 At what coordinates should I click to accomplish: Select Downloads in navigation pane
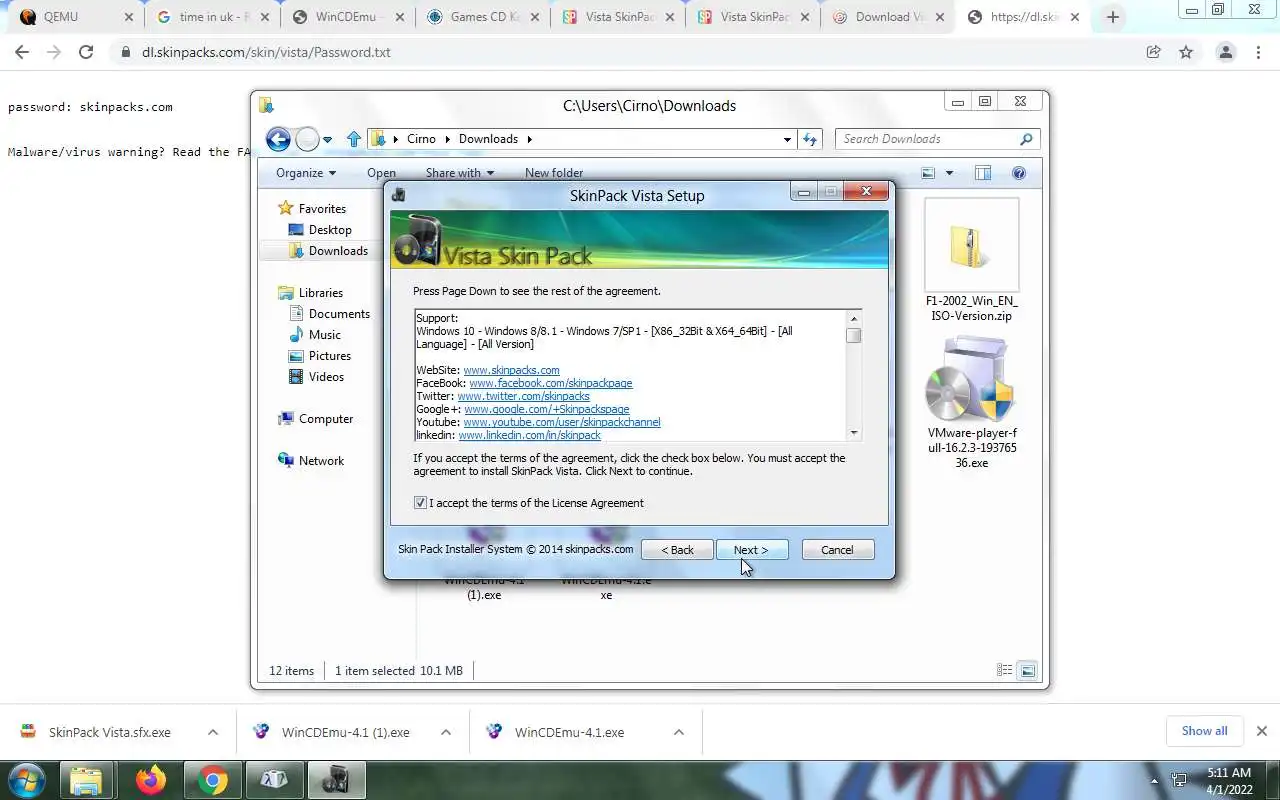pyautogui.click(x=338, y=251)
